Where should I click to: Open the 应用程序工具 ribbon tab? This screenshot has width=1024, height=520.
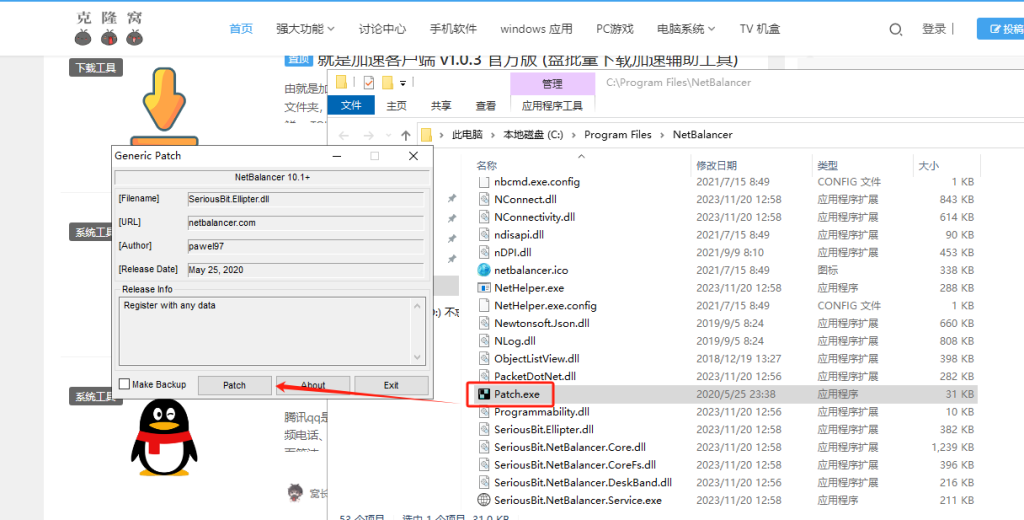point(552,106)
